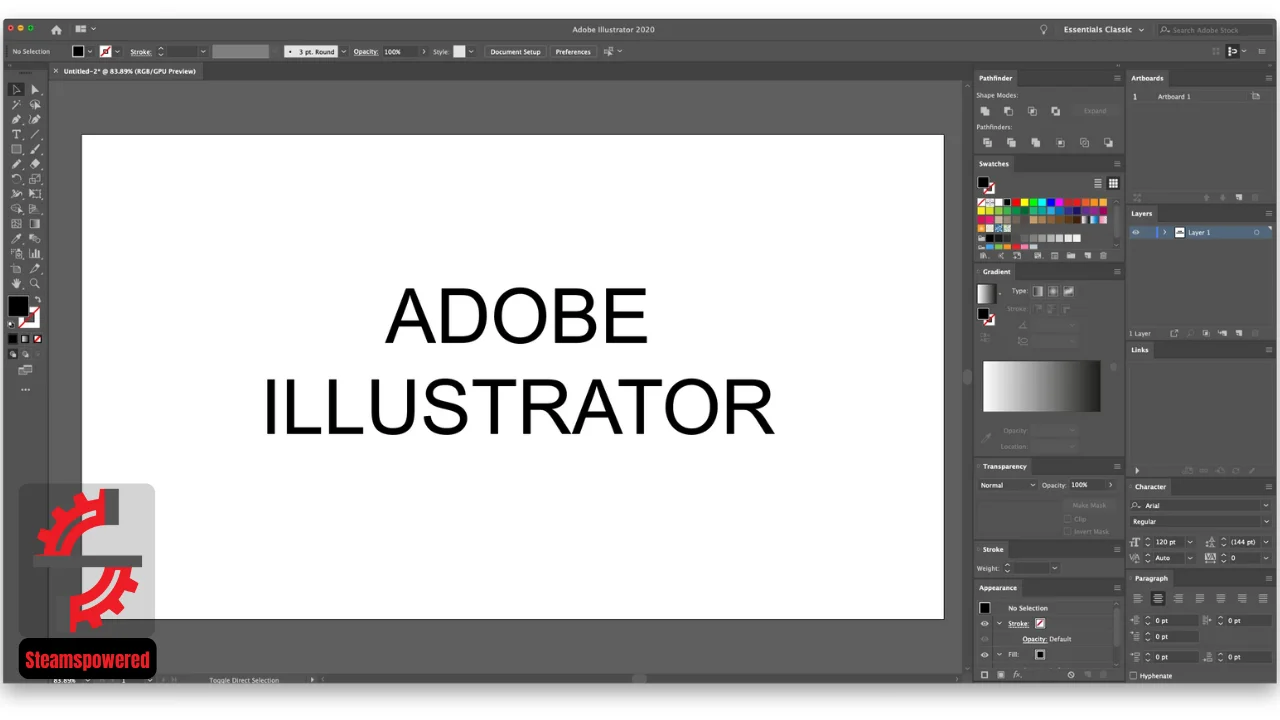
Task: Open the Normal blending mode dropdown
Action: 1008,485
